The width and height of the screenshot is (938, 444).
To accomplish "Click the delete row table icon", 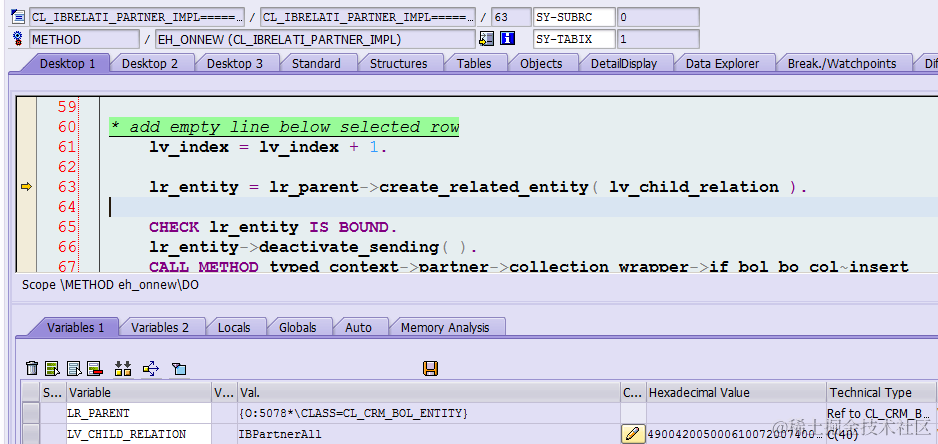I will point(95,369).
